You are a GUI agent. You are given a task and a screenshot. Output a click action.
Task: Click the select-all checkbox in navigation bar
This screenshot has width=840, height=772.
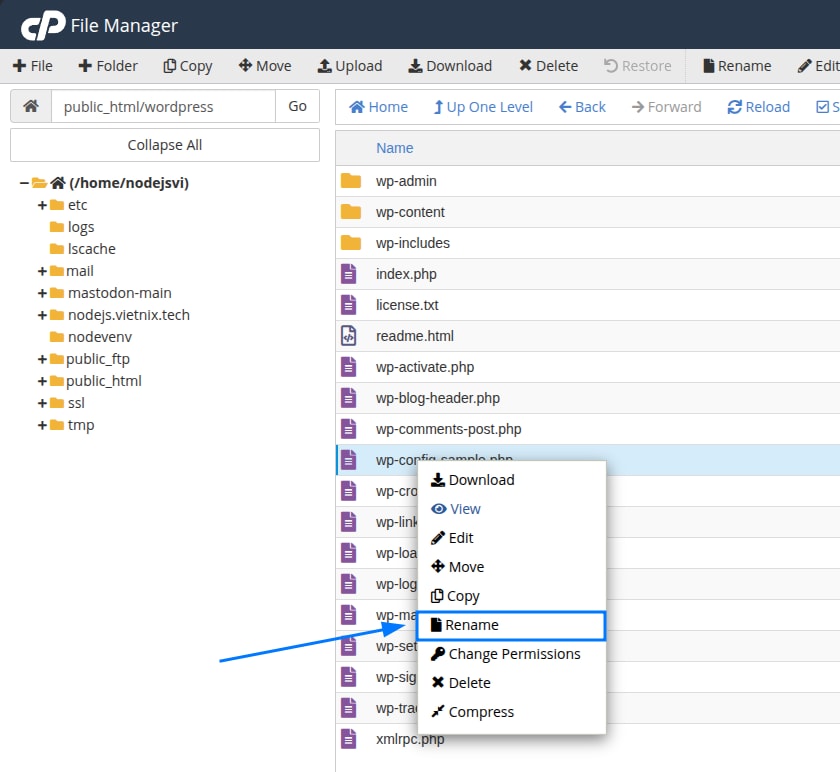823,107
